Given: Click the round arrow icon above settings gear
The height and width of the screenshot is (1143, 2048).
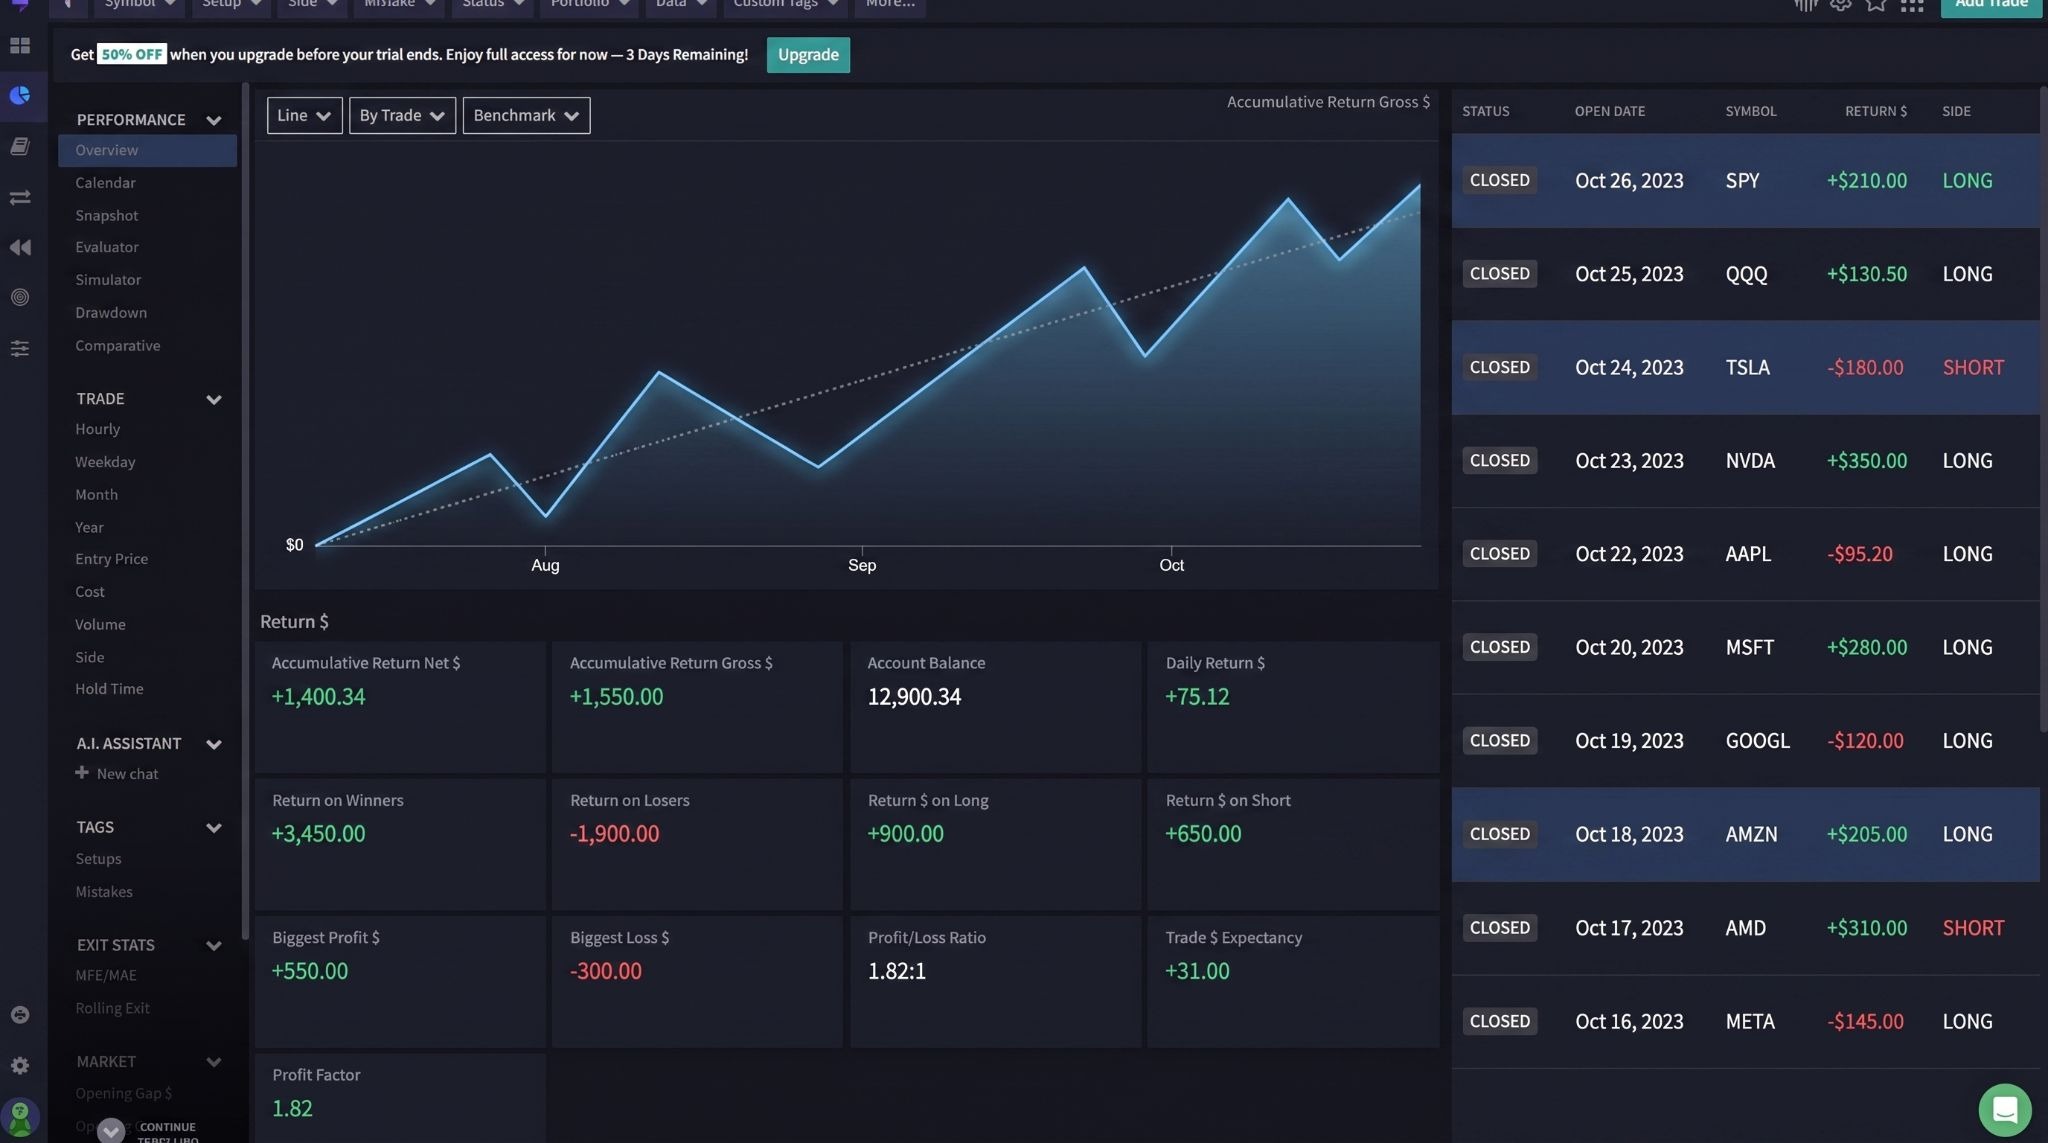Looking at the screenshot, I should coord(19,1015).
